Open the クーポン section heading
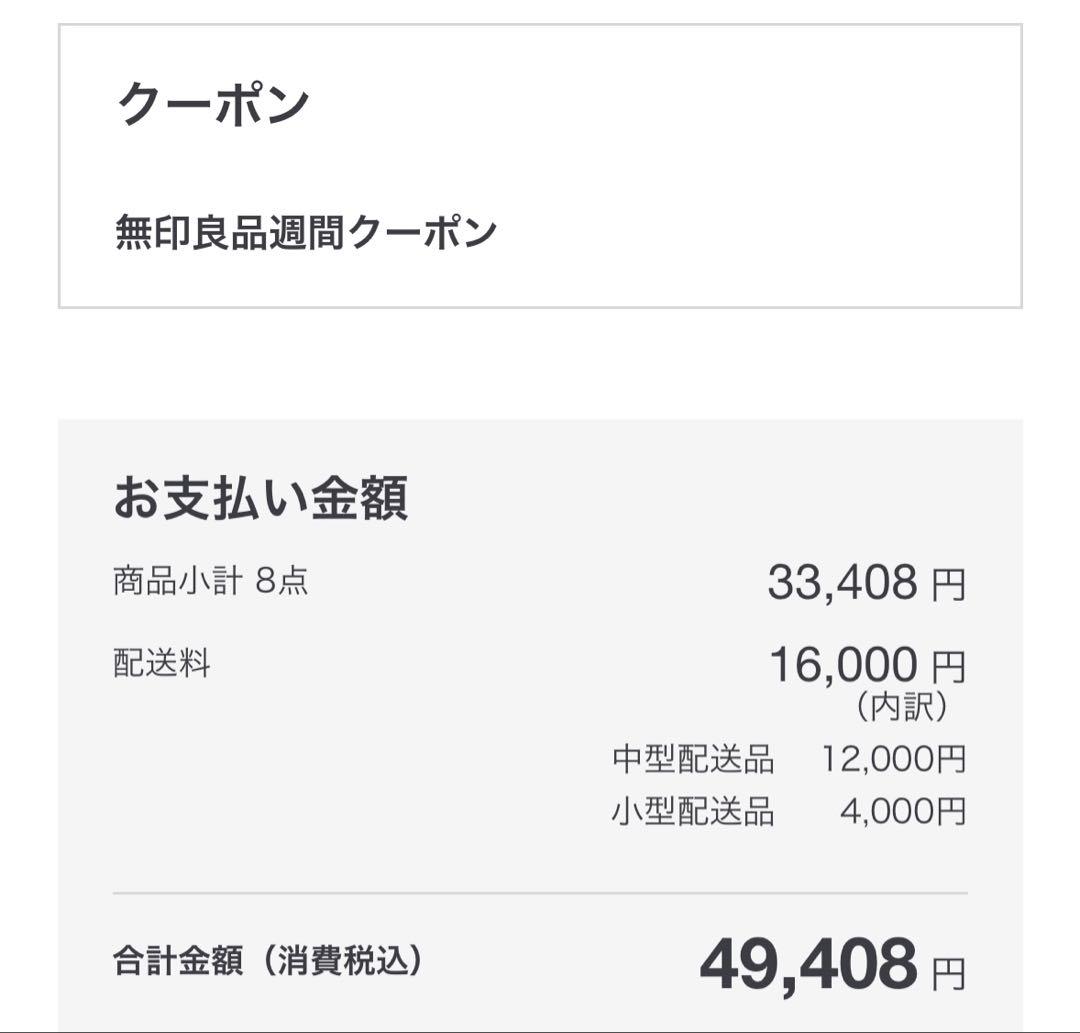Screen dimensions: 1080x1033 coord(210,100)
